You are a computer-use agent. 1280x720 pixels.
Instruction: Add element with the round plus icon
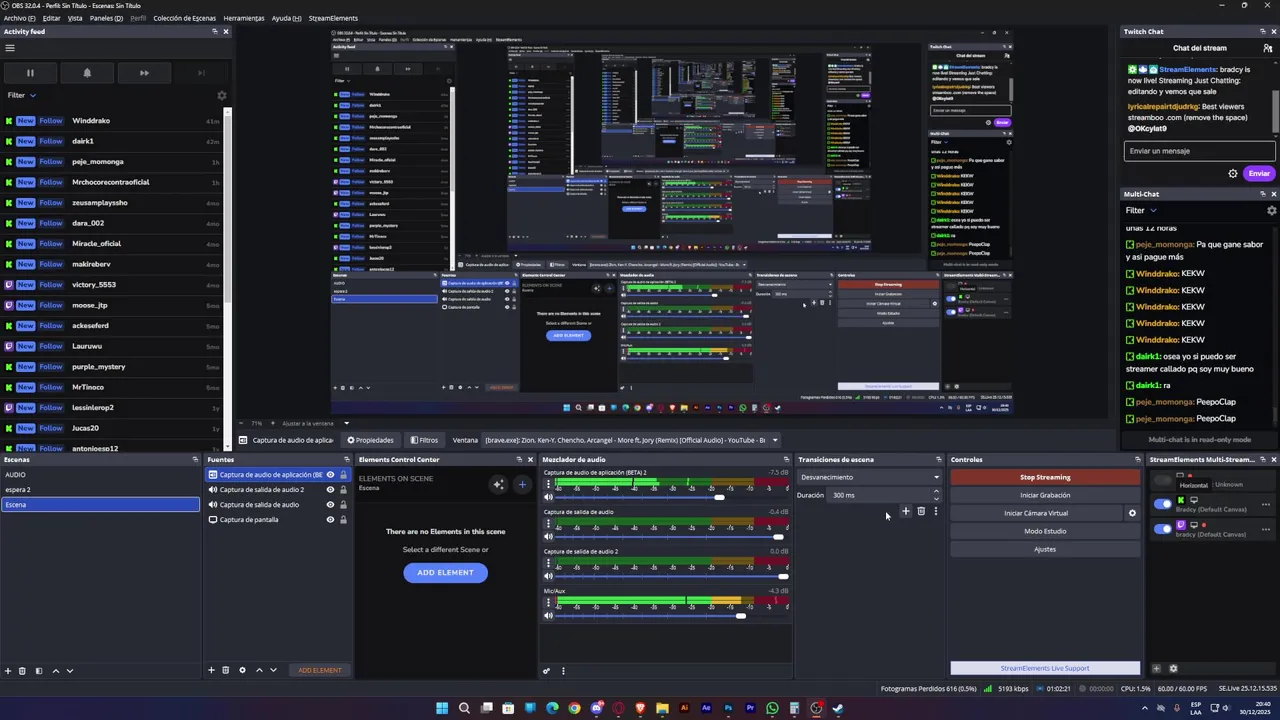tap(522, 485)
